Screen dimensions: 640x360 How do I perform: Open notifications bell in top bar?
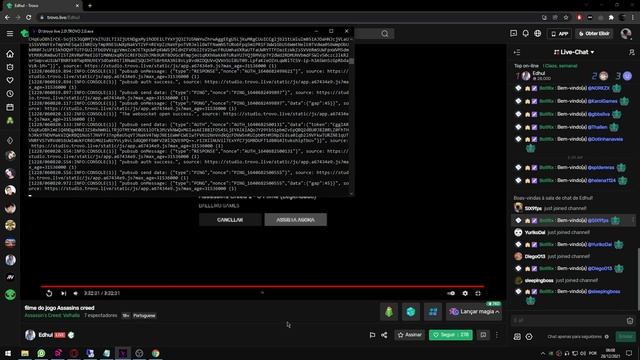click(x=526, y=33)
